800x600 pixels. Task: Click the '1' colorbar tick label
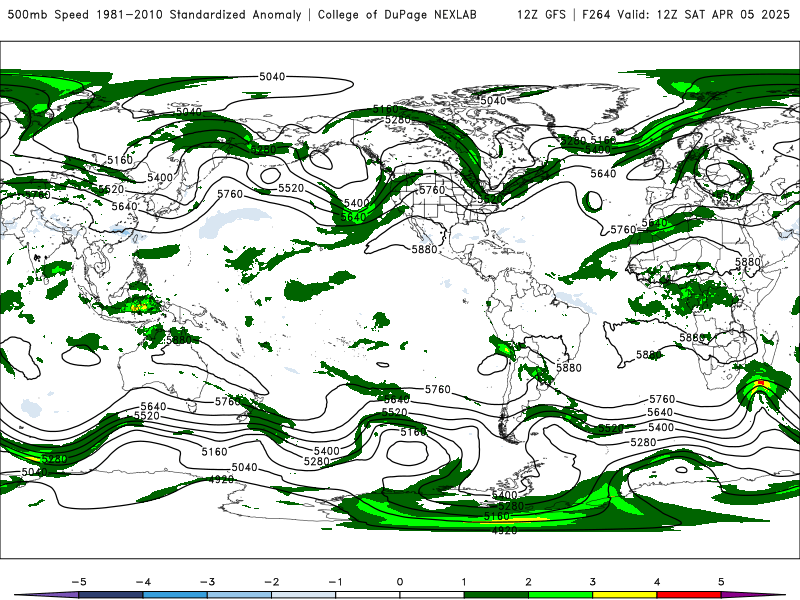tap(464, 582)
